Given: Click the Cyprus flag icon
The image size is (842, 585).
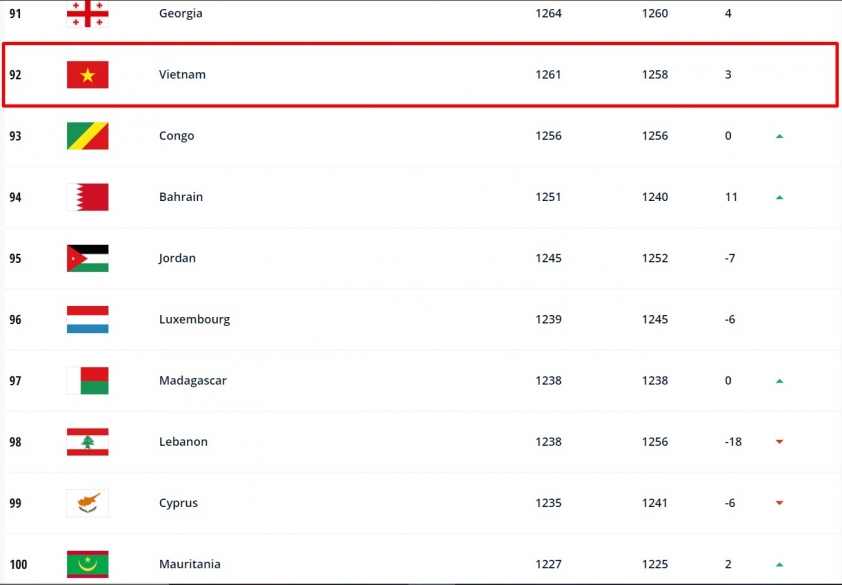Looking at the screenshot, I should pos(88,503).
